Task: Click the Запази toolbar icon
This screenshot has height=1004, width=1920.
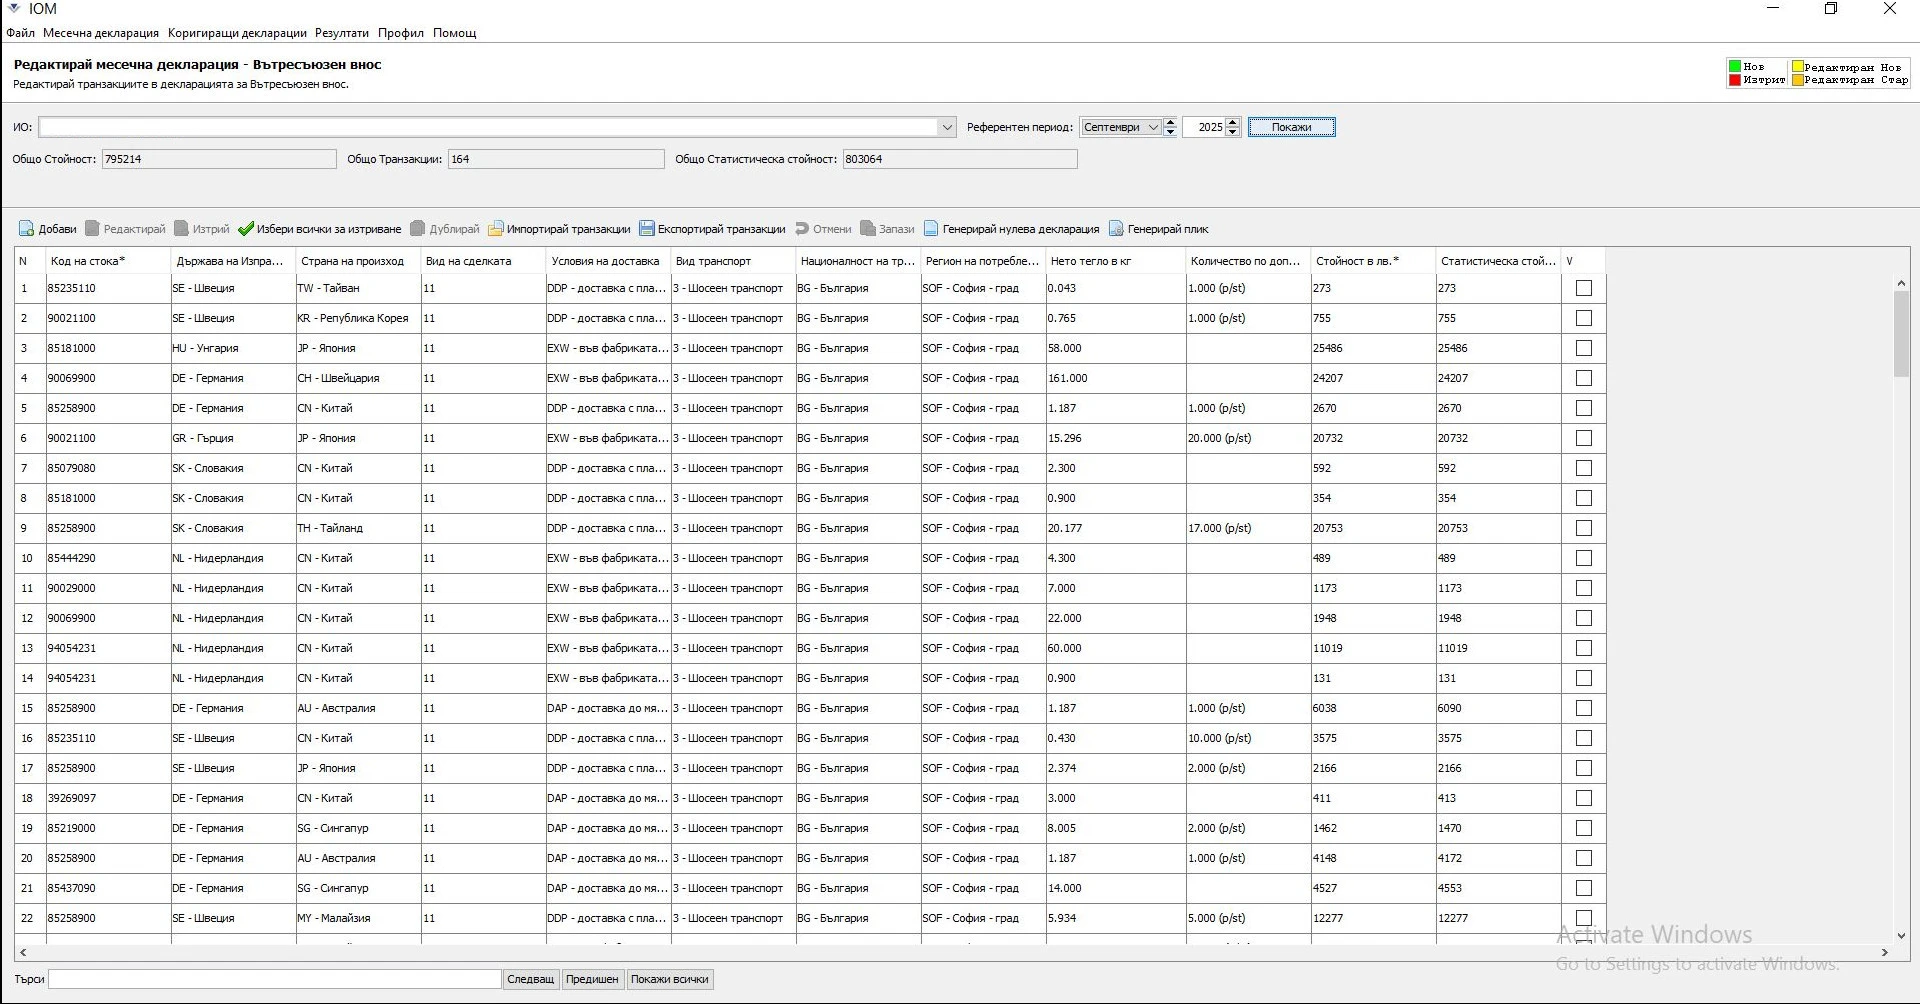Action: pyautogui.click(x=867, y=229)
